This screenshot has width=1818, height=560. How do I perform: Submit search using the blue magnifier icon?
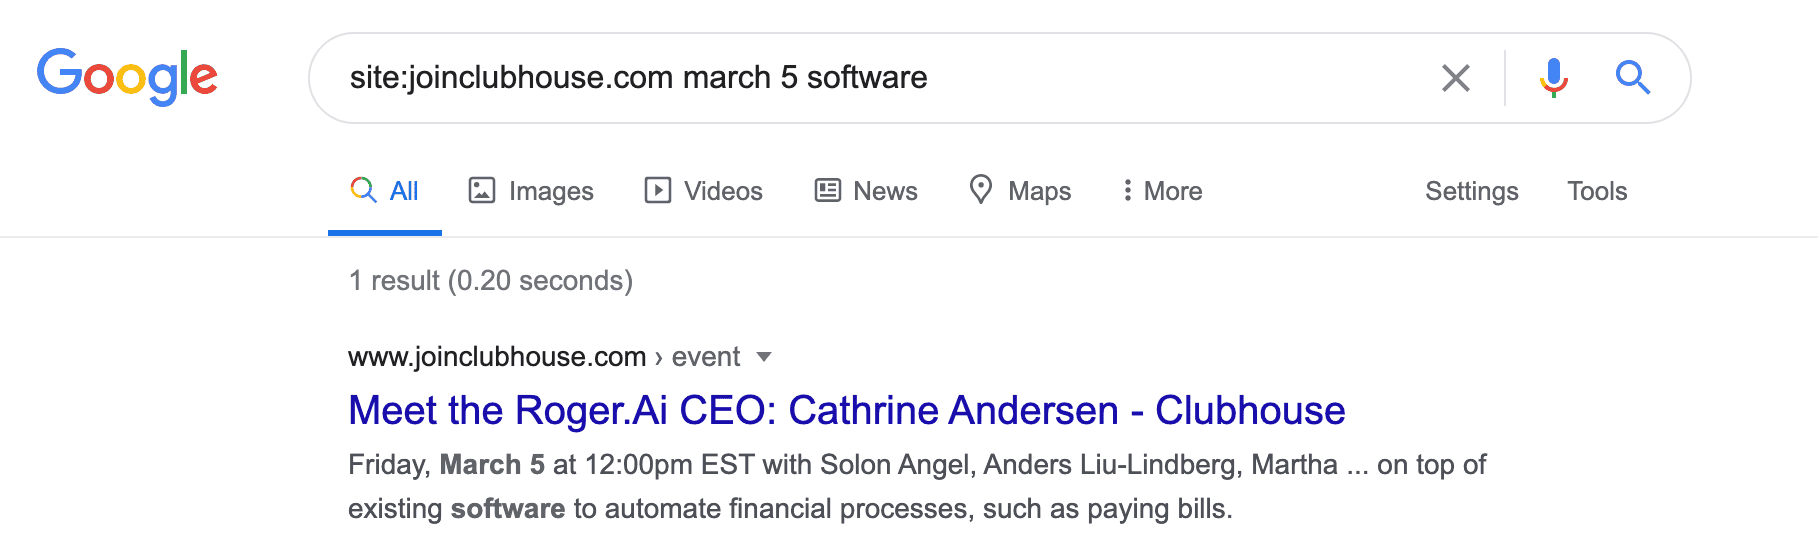(1632, 77)
